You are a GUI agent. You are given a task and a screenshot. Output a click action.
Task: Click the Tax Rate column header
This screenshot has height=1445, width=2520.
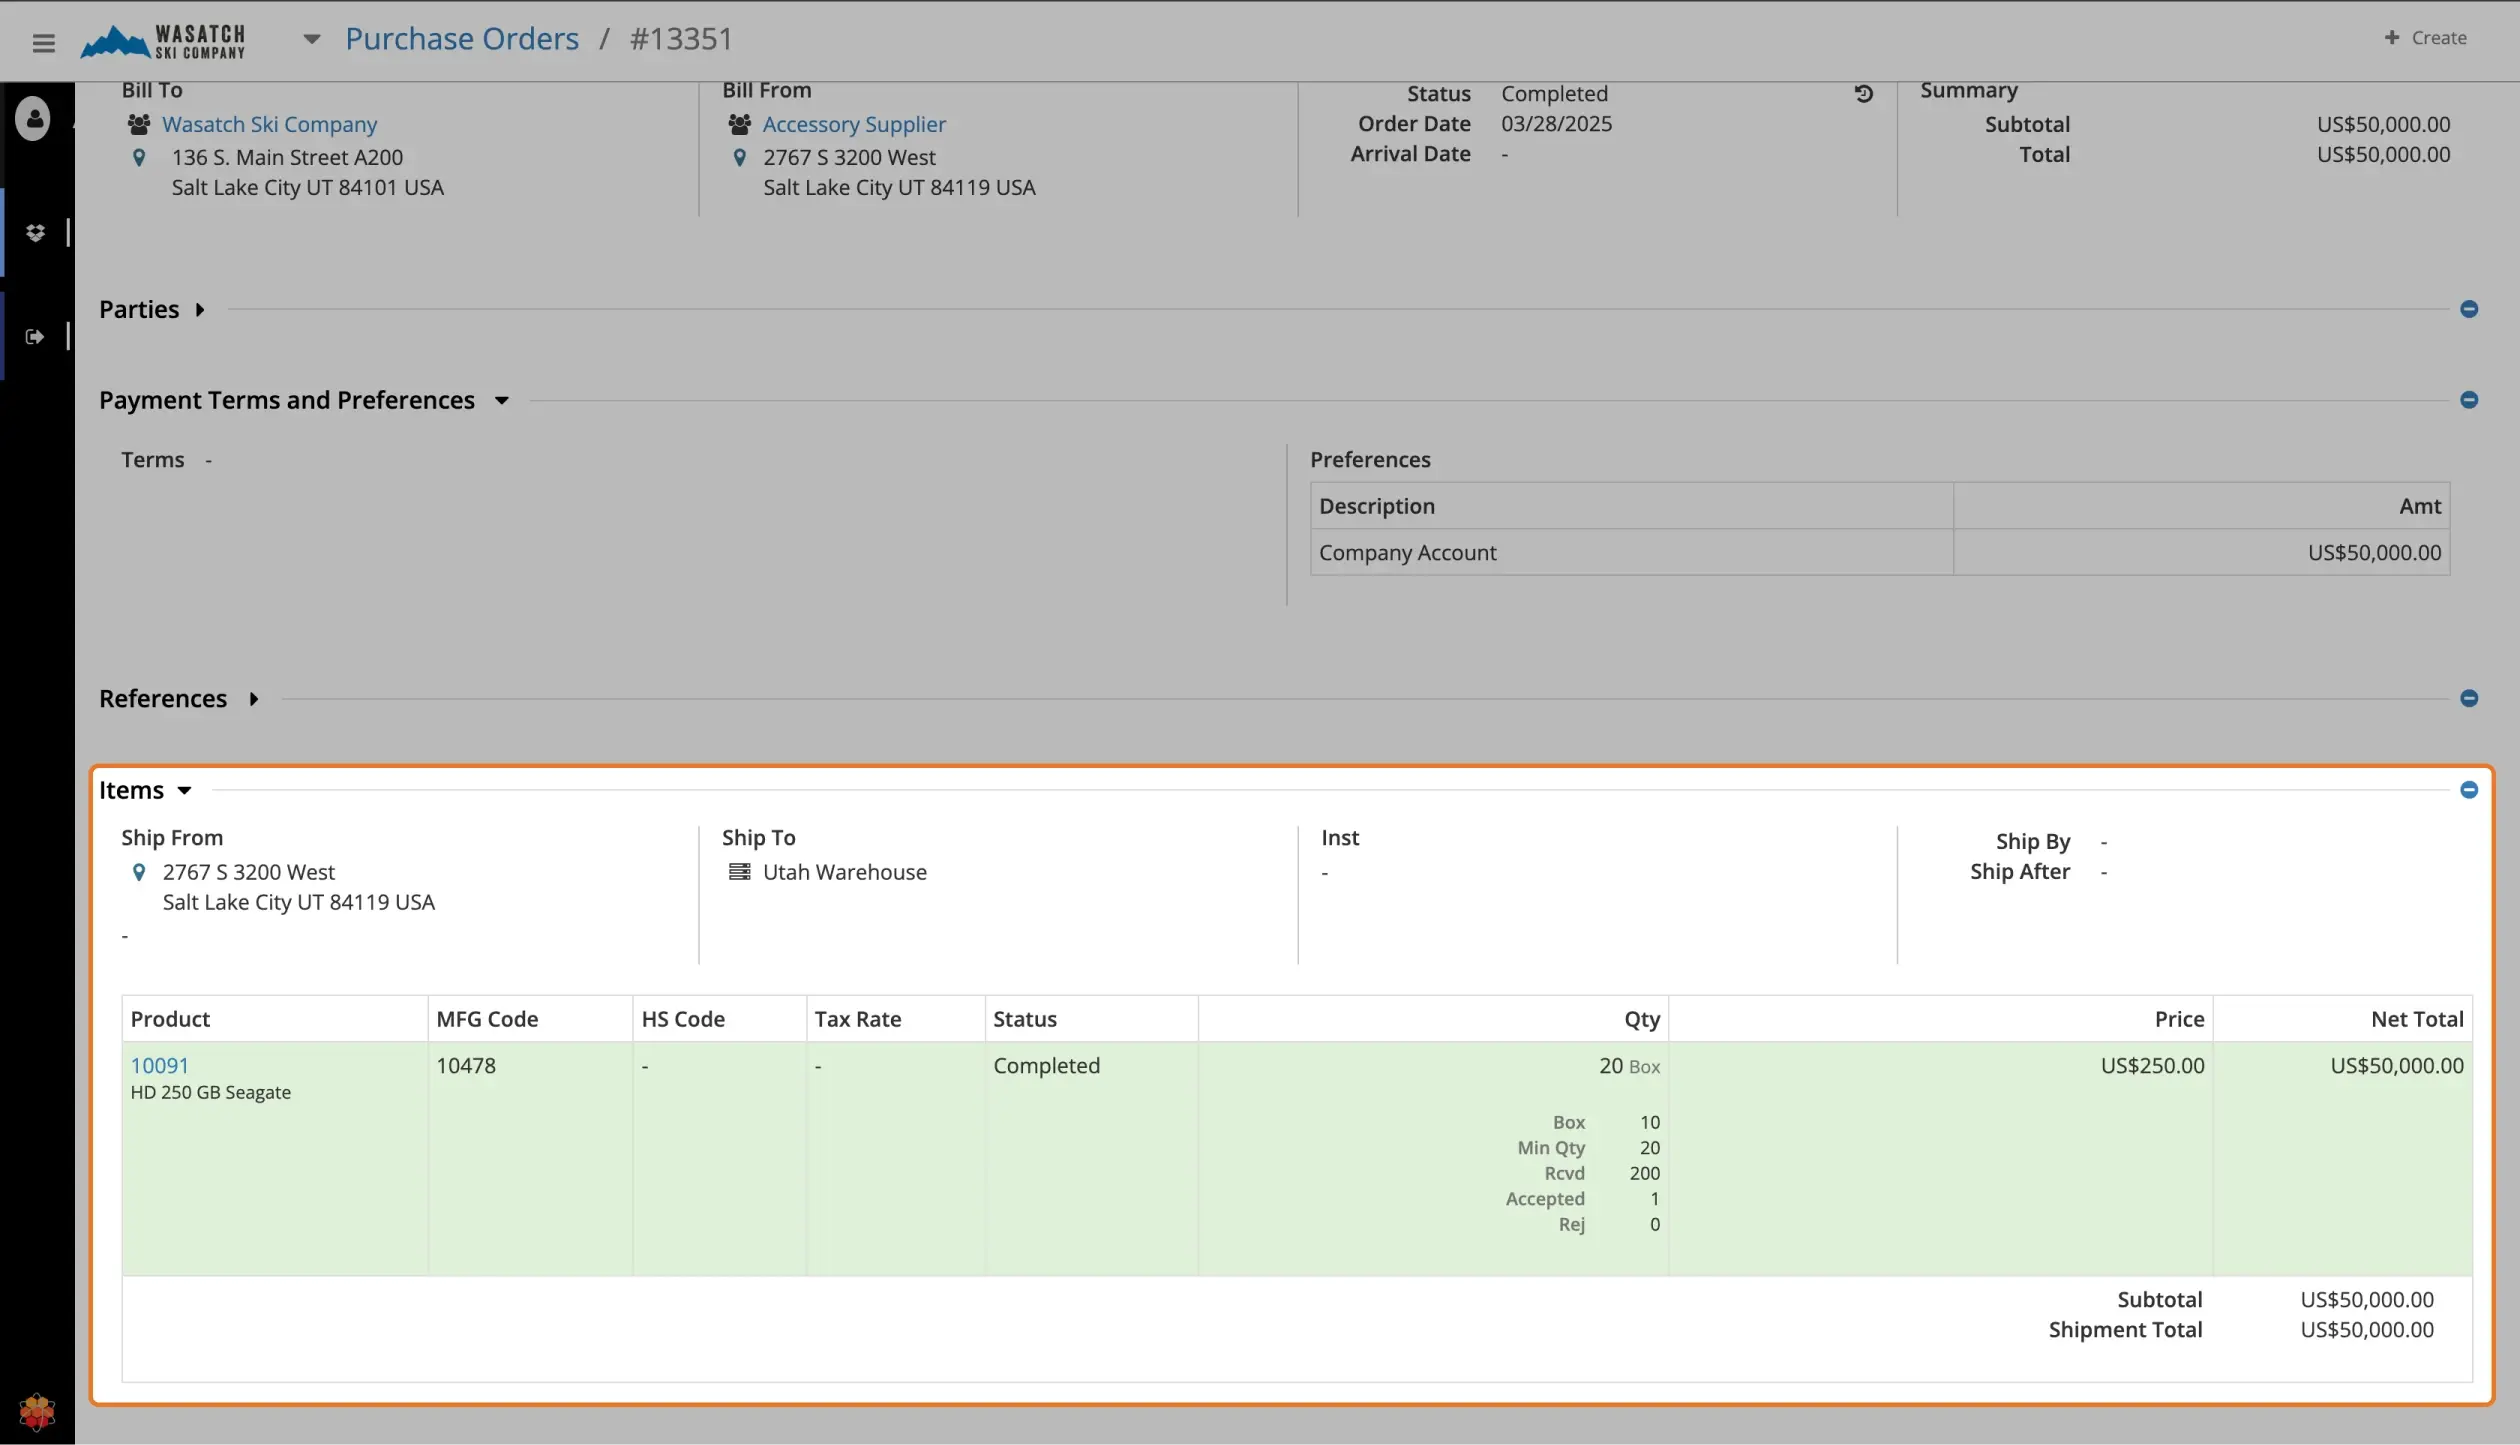[896, 1019]
